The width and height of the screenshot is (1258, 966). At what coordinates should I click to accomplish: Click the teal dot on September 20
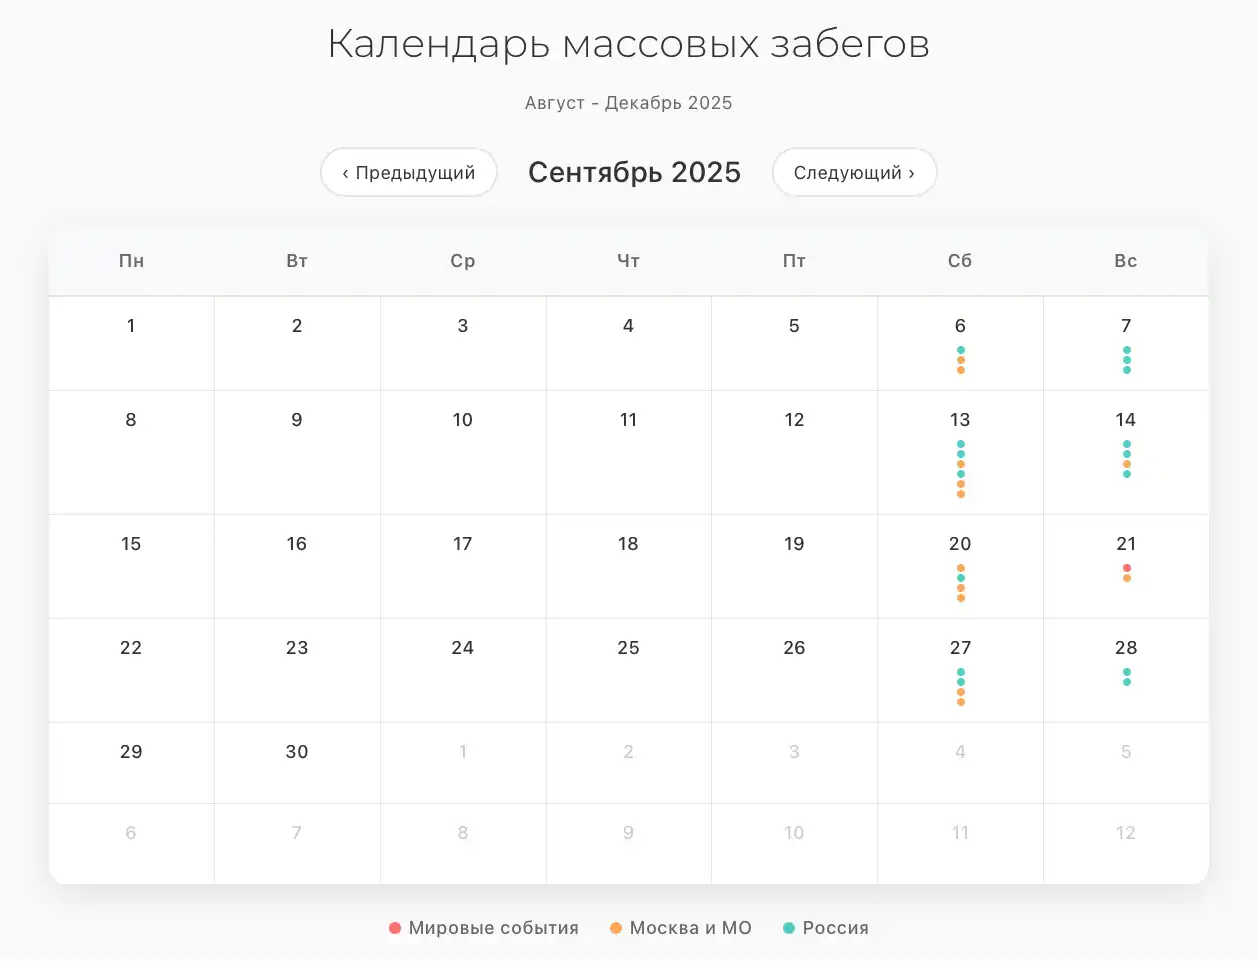pyautogui.click(x=961, y=578)
